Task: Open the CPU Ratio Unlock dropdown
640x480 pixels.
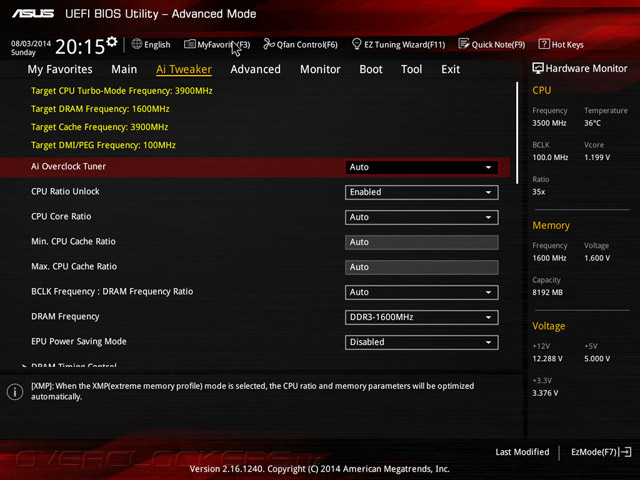Action: point(422,192)
